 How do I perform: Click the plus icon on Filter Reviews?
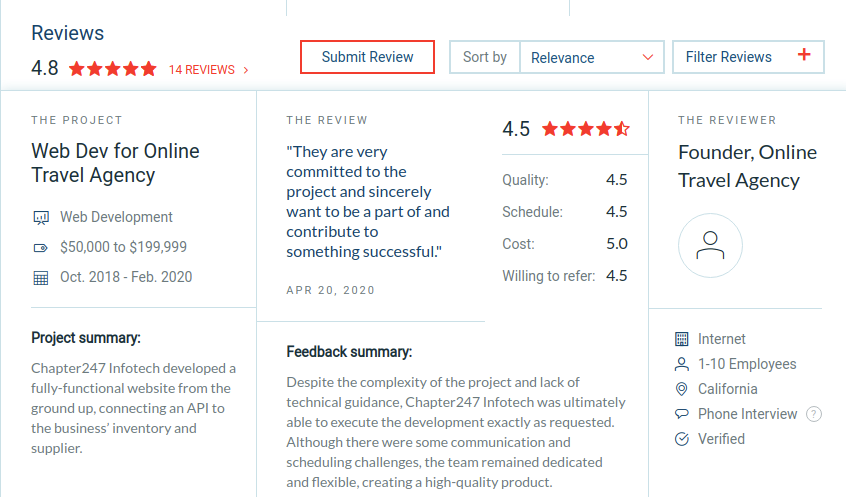tap(804, 56)
